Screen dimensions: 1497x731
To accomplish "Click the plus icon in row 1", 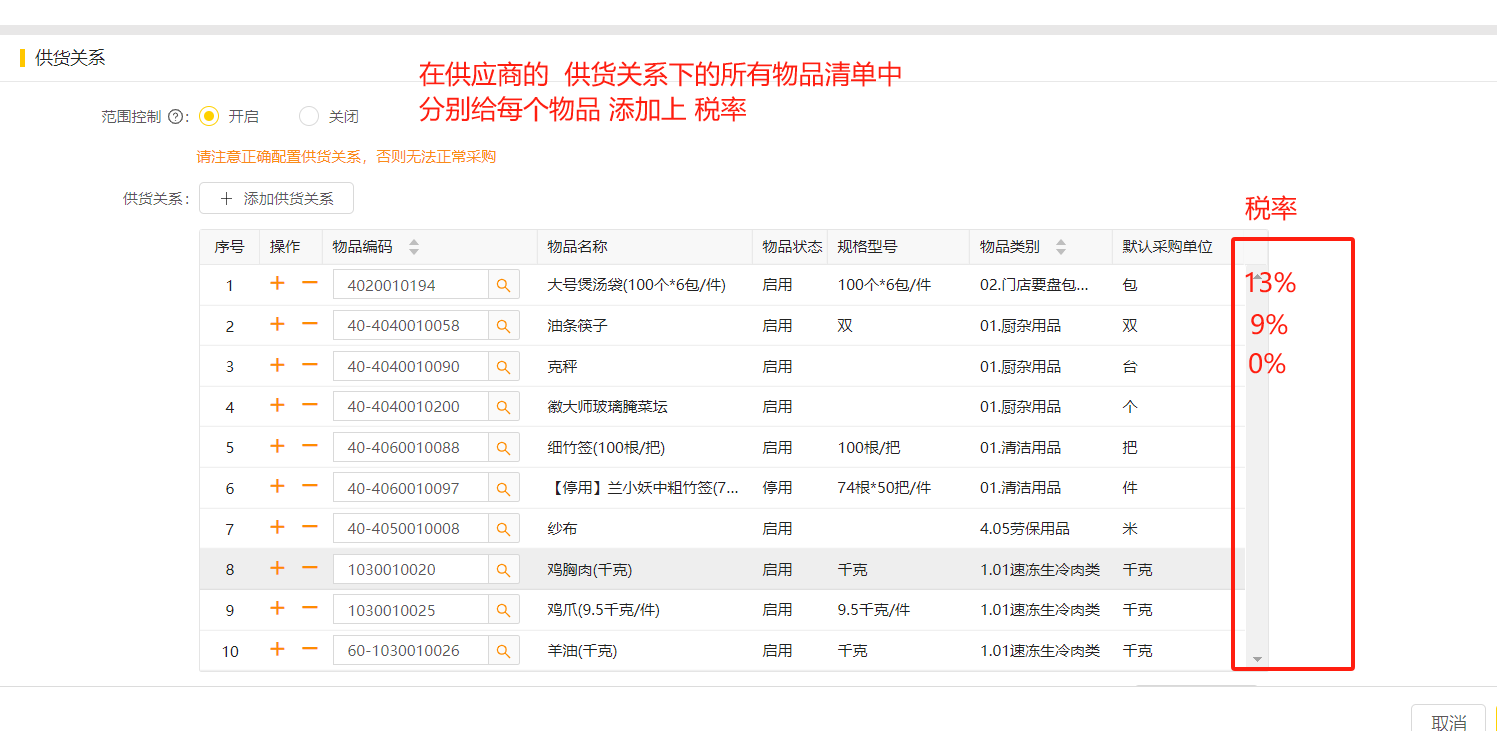I will (x=277, y=284).
